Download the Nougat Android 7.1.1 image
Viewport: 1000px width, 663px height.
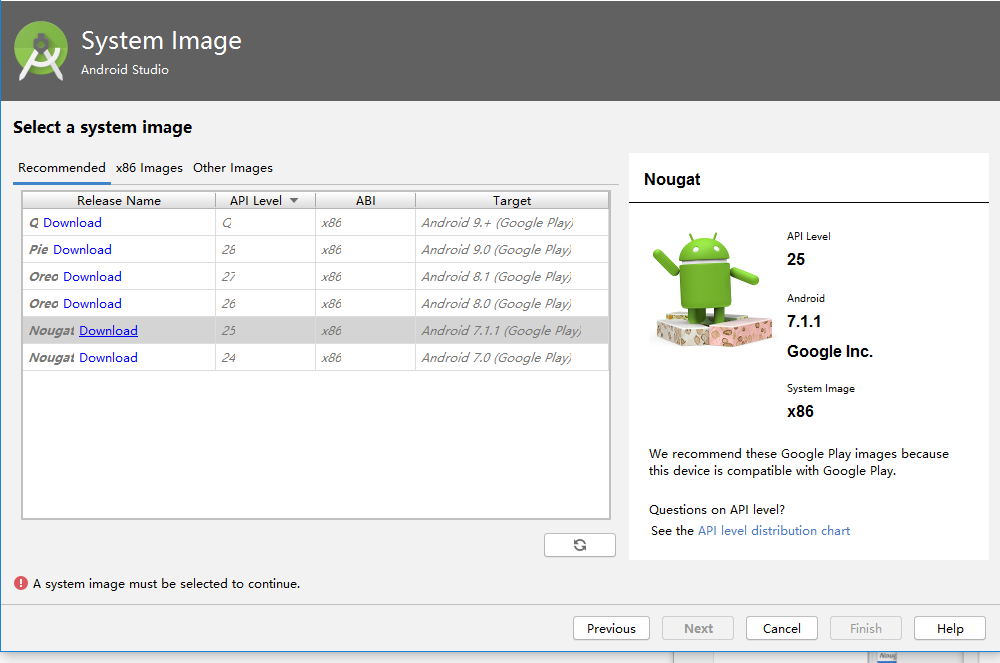[x=108, y=331]
